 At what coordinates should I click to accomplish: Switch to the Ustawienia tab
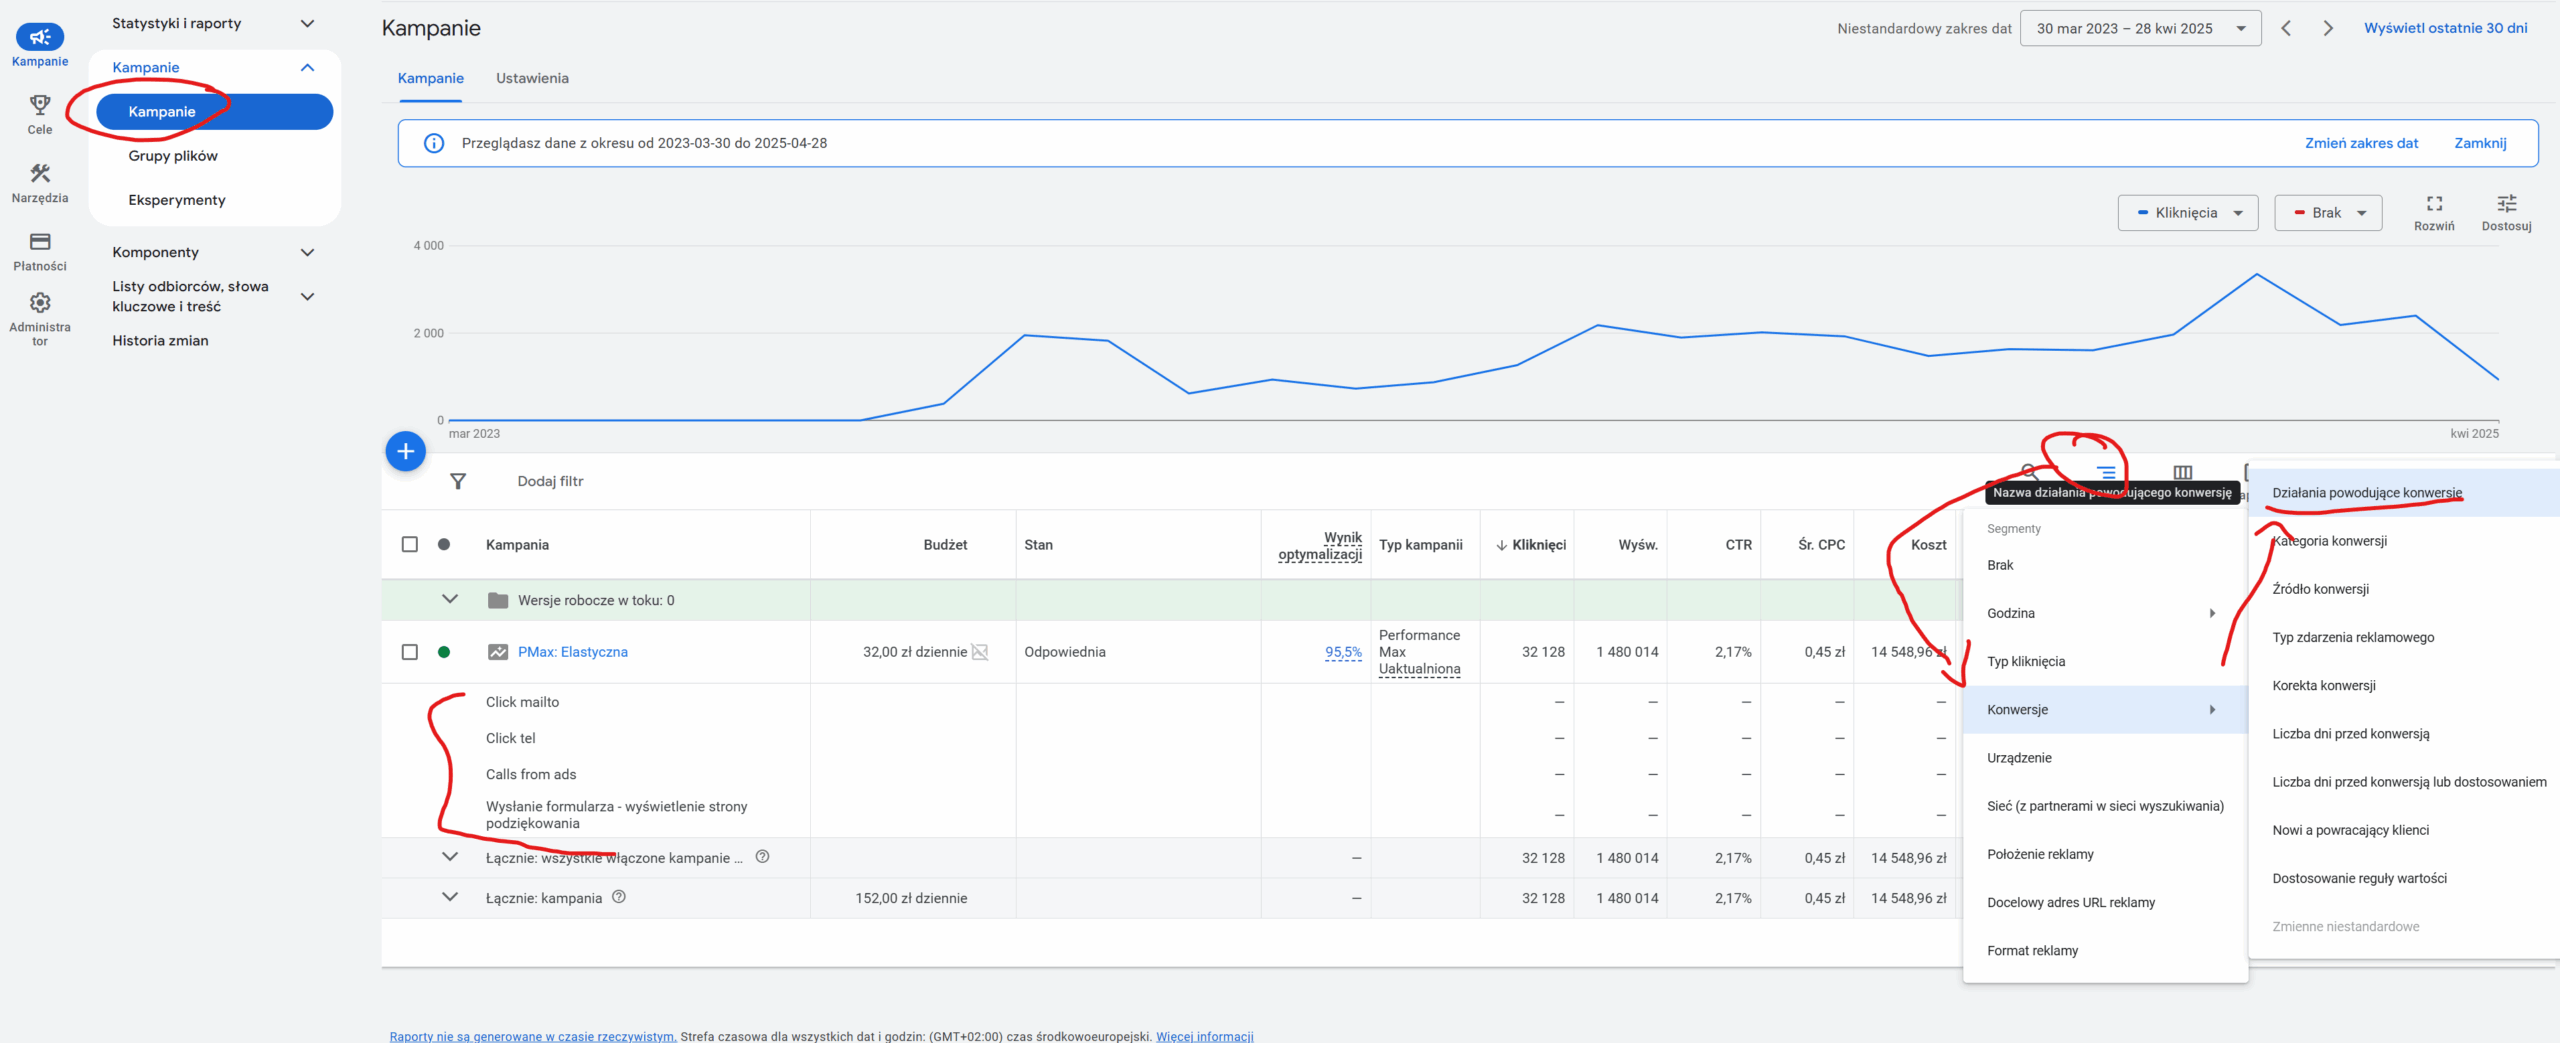[532, 79]
